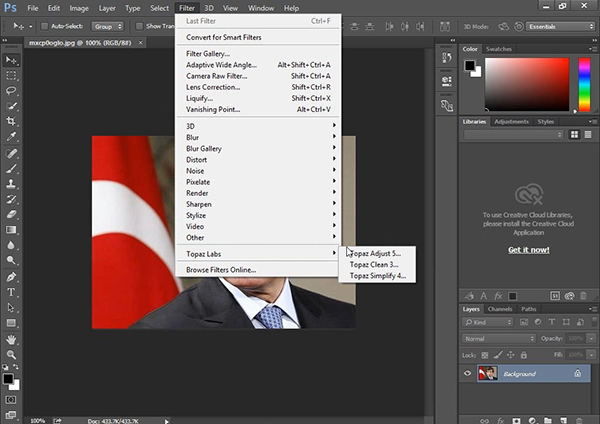Open the Essentials workspace dropdown
The image size is (600, 424).
point(562,26)
